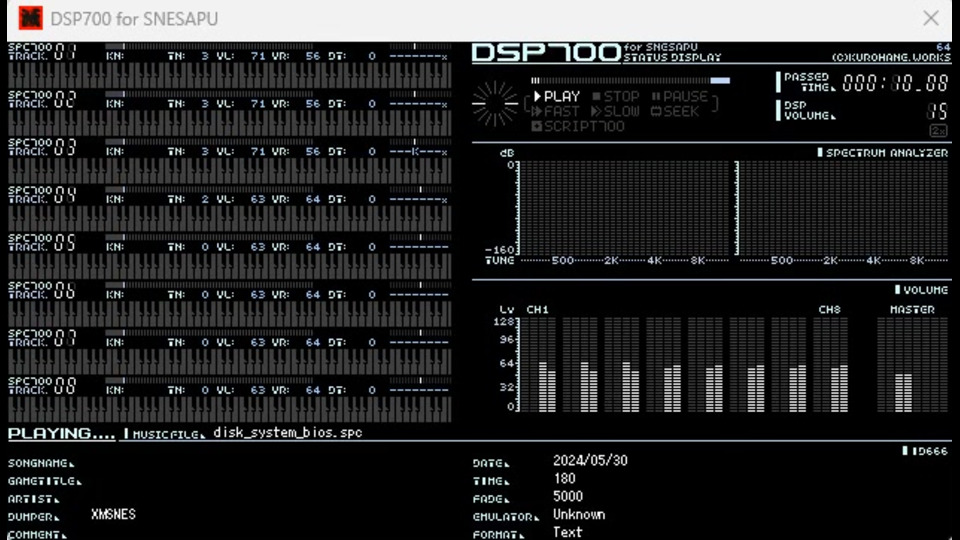Click the playback position bar

click(x=631, y=80)
